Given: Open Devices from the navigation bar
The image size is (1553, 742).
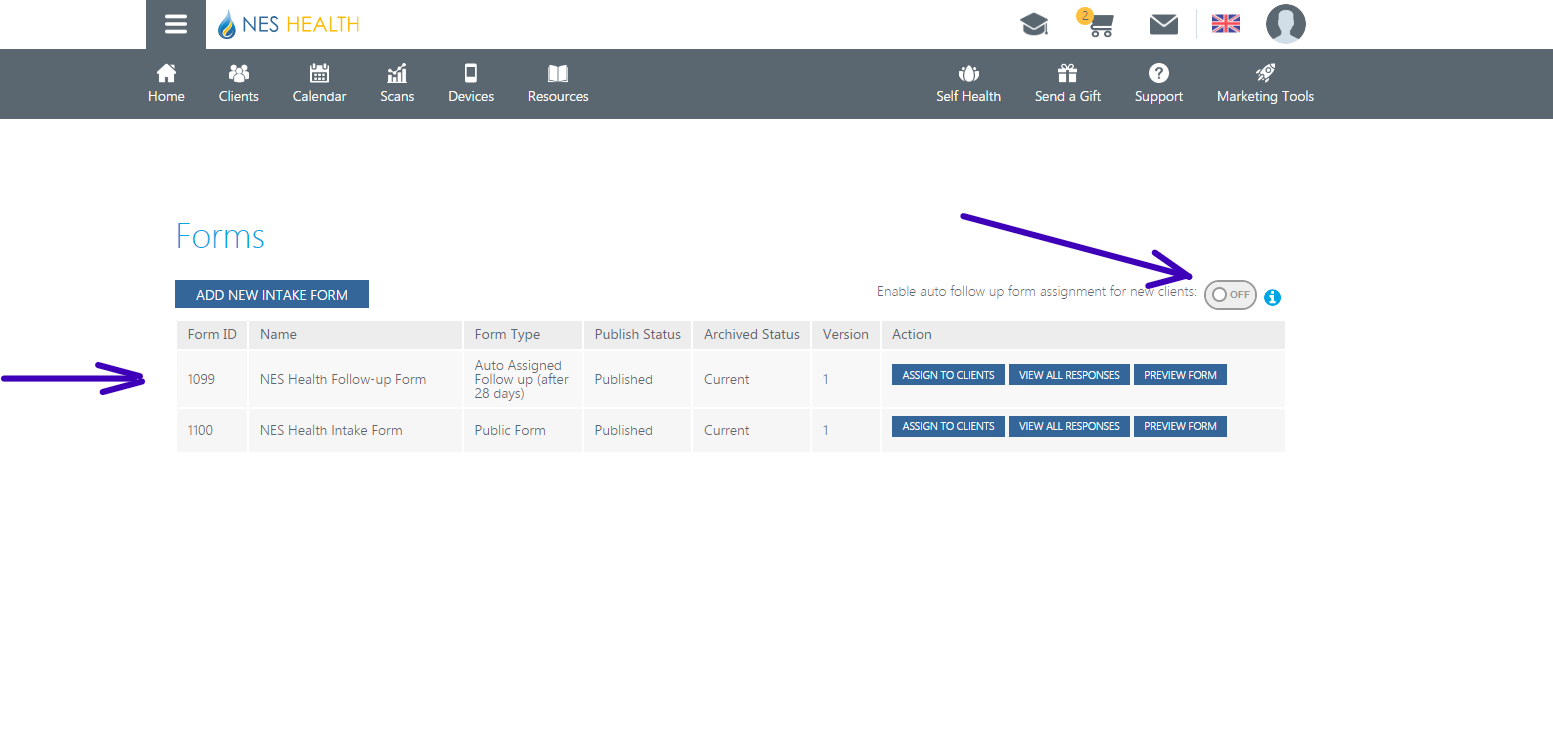Looking at the screenshot, I should point(471,84).
